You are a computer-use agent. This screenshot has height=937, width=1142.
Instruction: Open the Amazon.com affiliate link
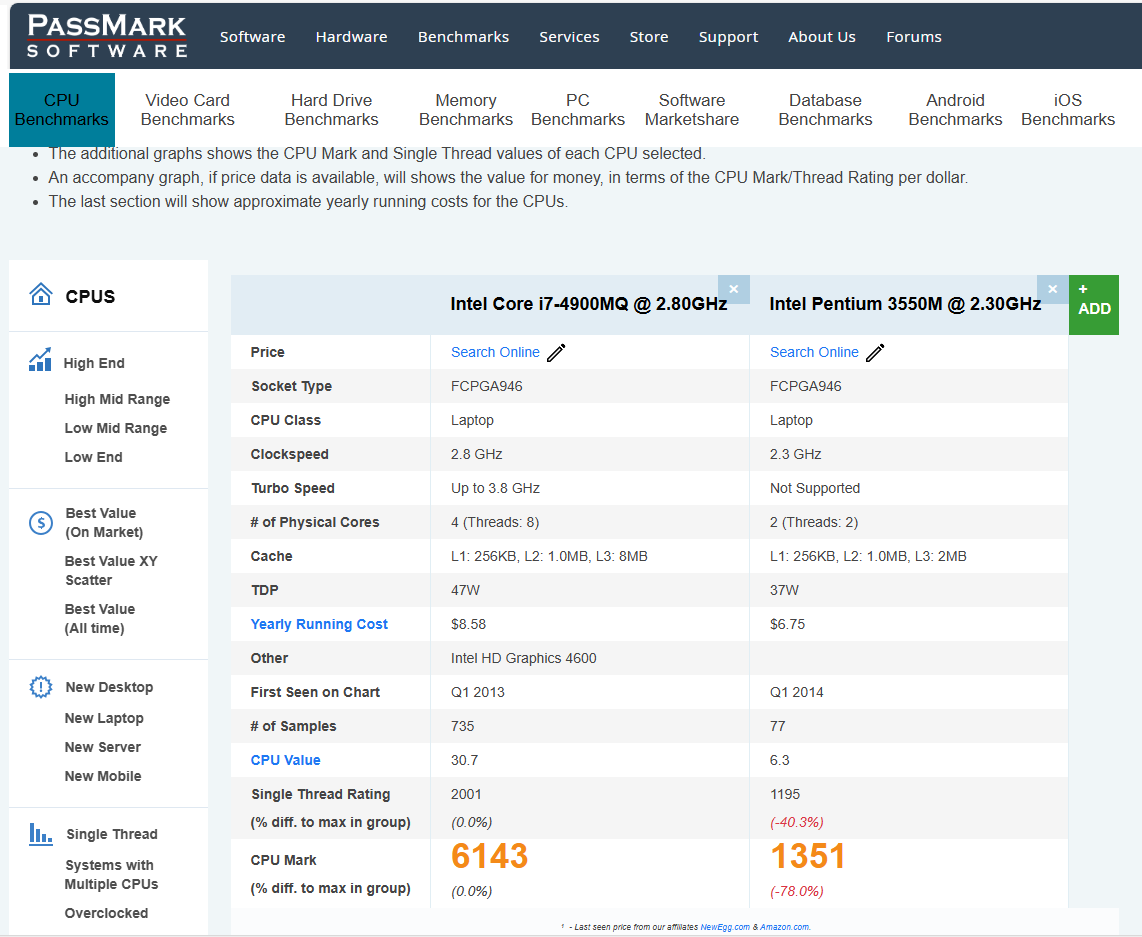(x=784, y=927)
